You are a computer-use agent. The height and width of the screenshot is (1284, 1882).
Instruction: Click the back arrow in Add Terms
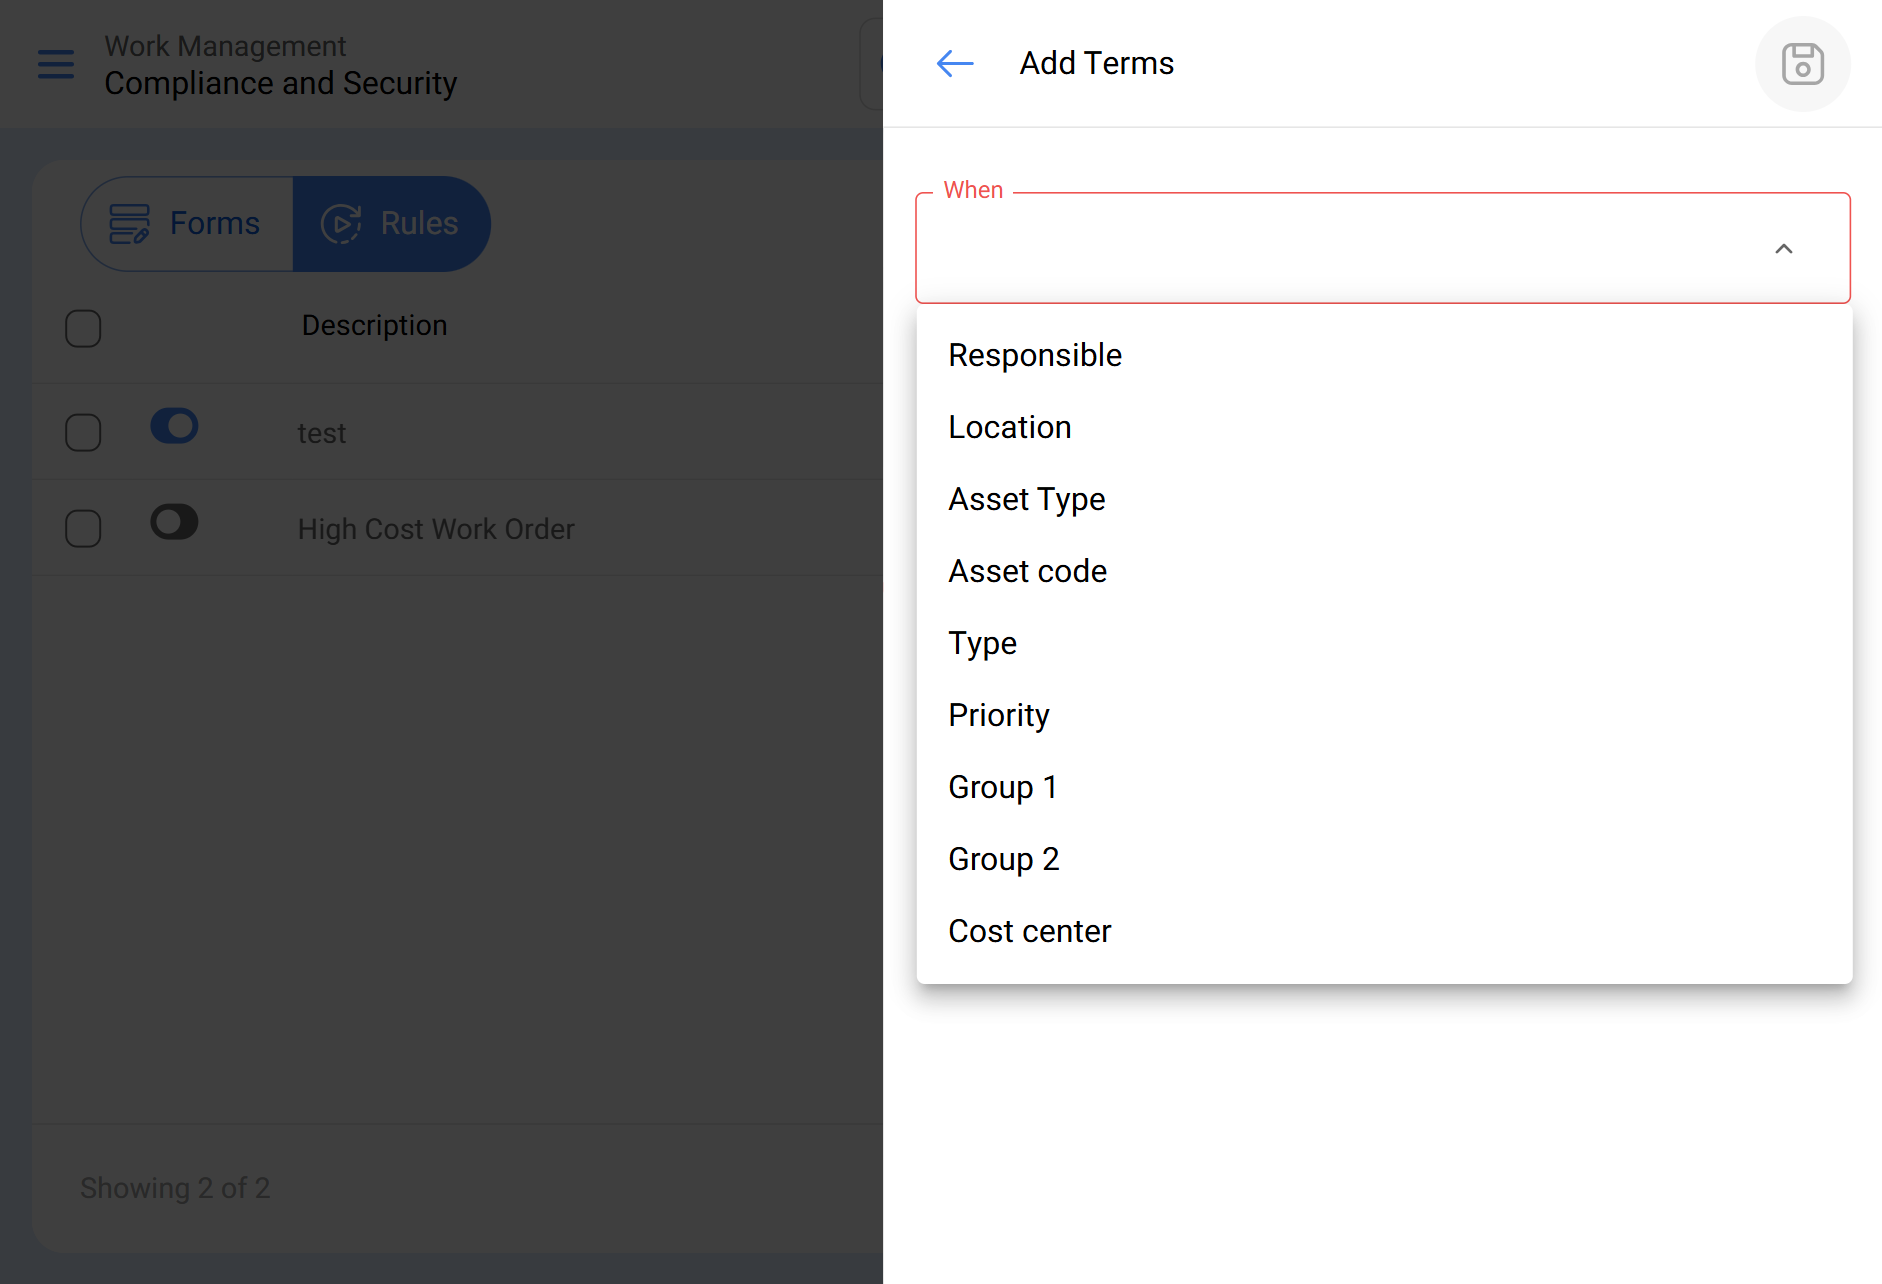pos(954,64)
